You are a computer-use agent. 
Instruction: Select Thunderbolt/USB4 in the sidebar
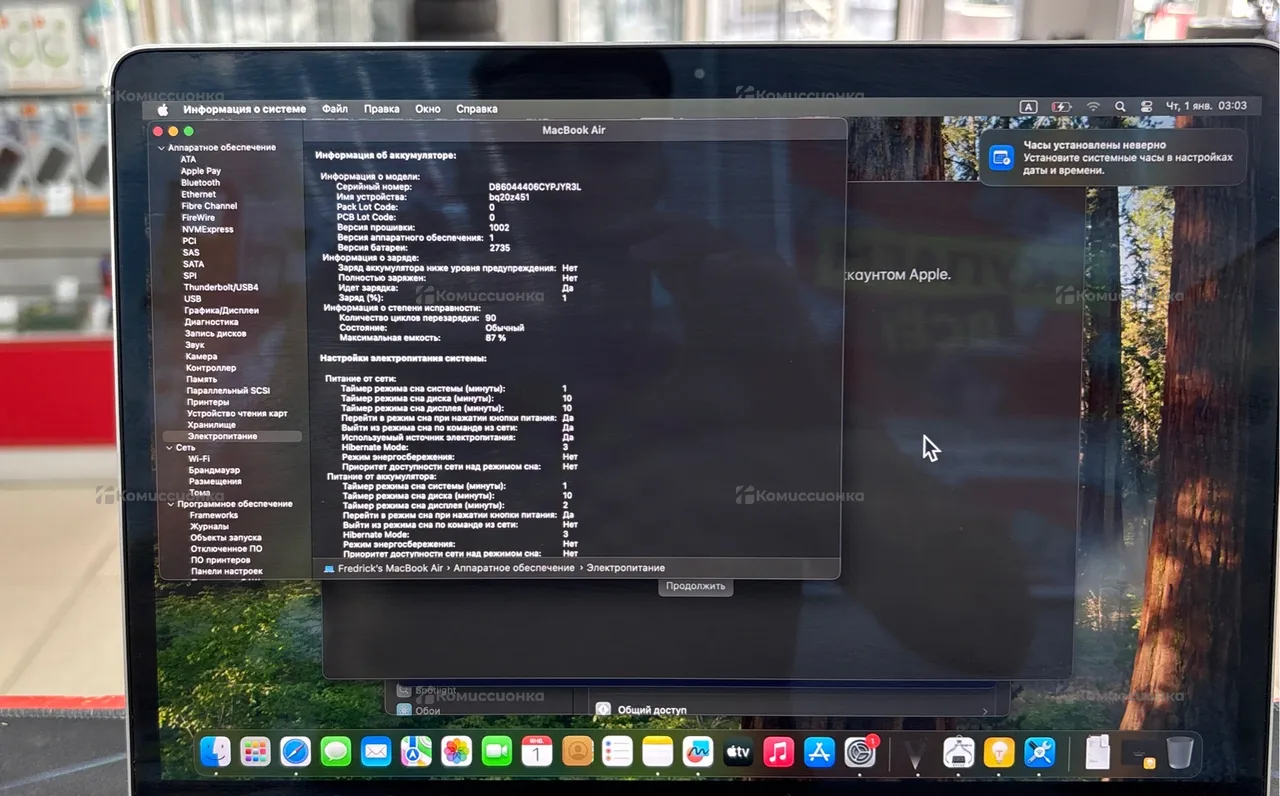click(221, 287)
